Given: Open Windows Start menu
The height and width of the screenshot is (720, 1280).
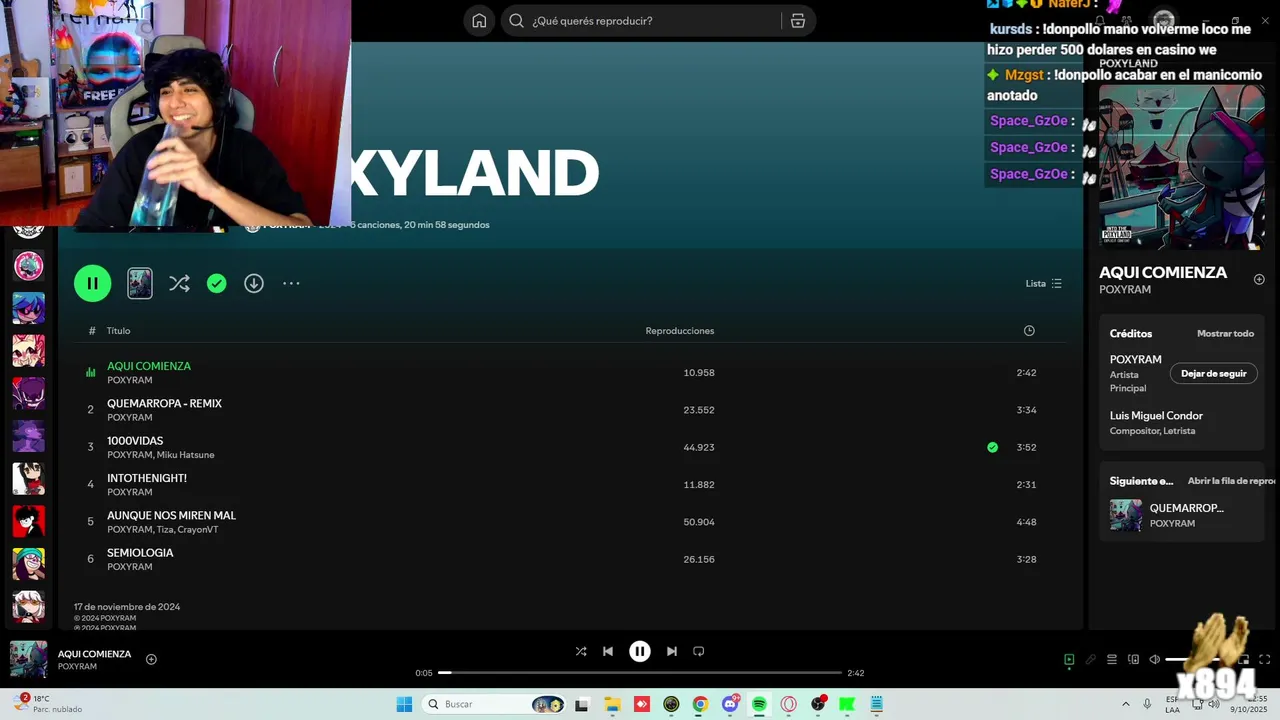Looking at the screenshot, I should (404, 704).
